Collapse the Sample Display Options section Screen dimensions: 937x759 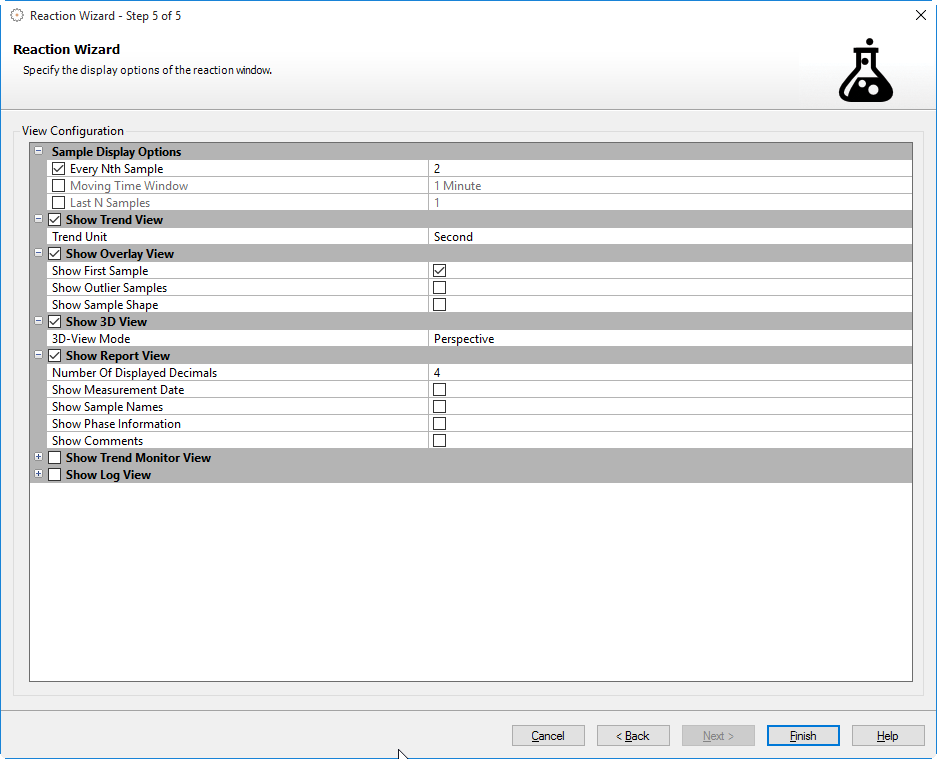click(x=39, y=152)
